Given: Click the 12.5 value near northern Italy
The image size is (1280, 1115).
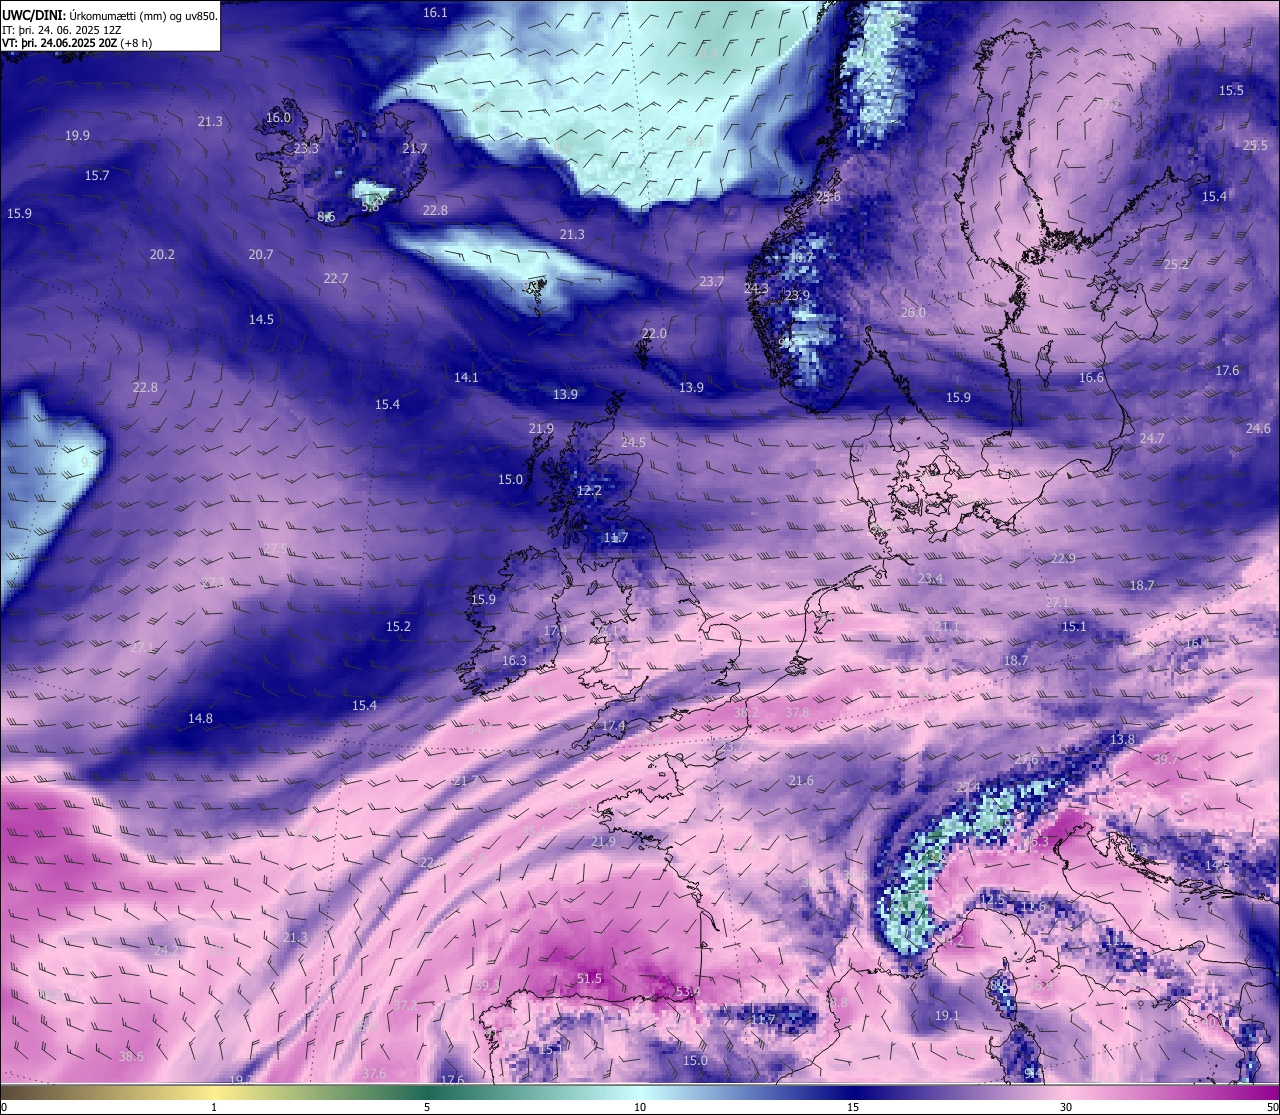Looking at the screenshot, I should click(x=991, y=900).
